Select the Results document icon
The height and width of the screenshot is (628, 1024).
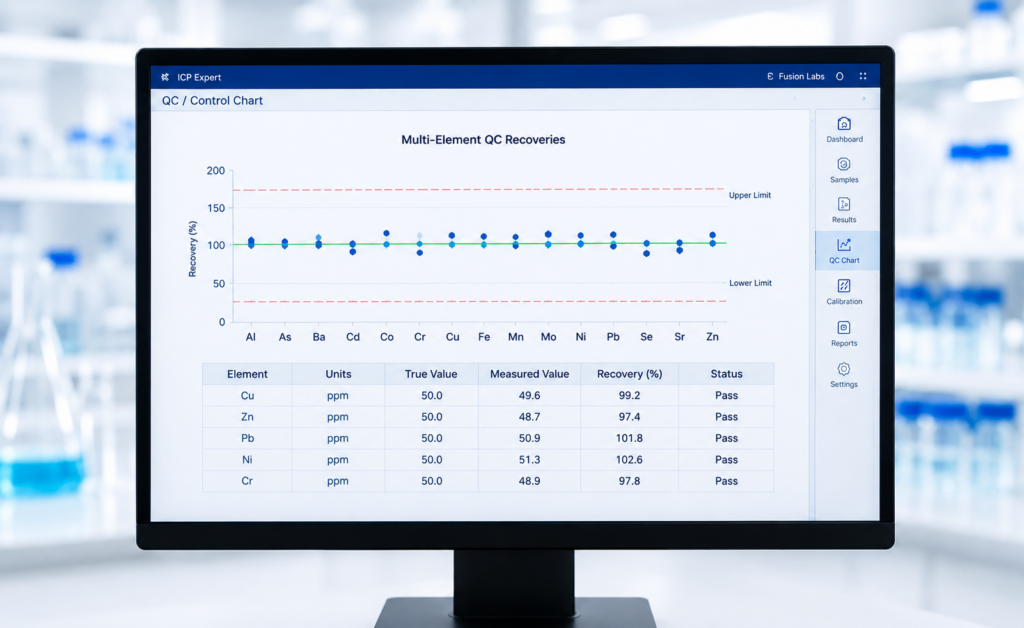tap(844, 204)
